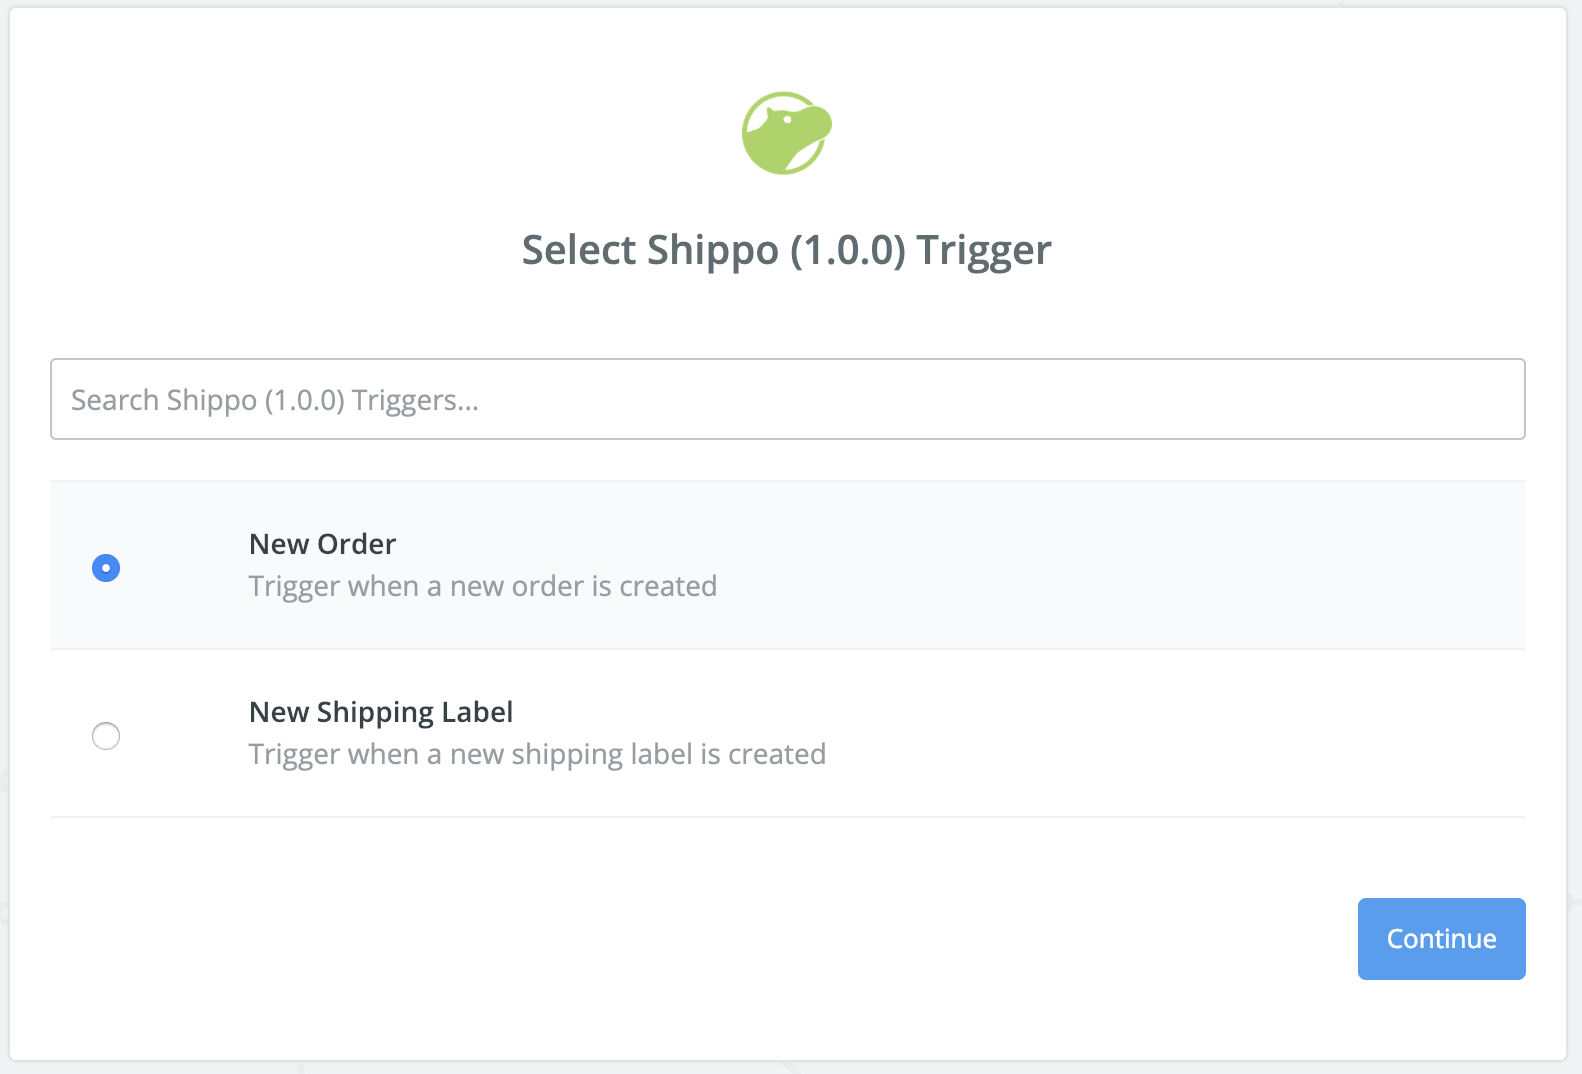Click the blue filled radio dot

pos(106,568)
